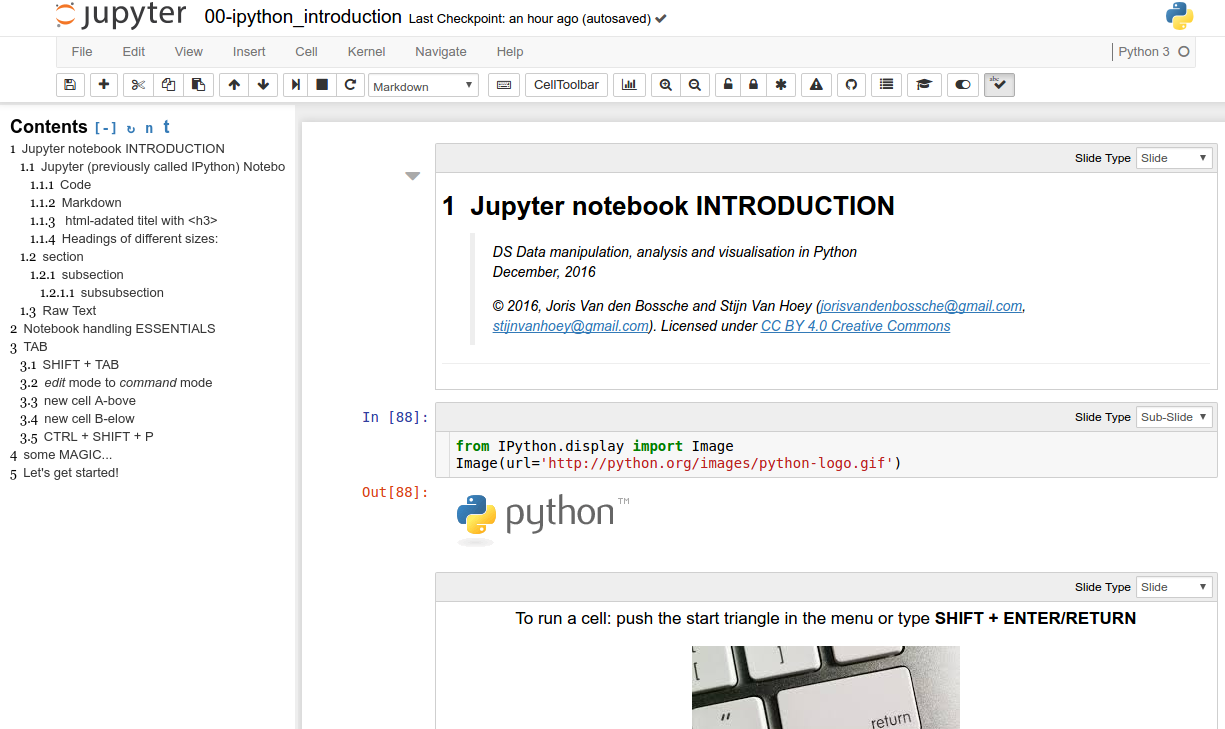Interrupt the kernel with stop icon
This screenshot has height=729, width=1225.
tap(322, 85)
